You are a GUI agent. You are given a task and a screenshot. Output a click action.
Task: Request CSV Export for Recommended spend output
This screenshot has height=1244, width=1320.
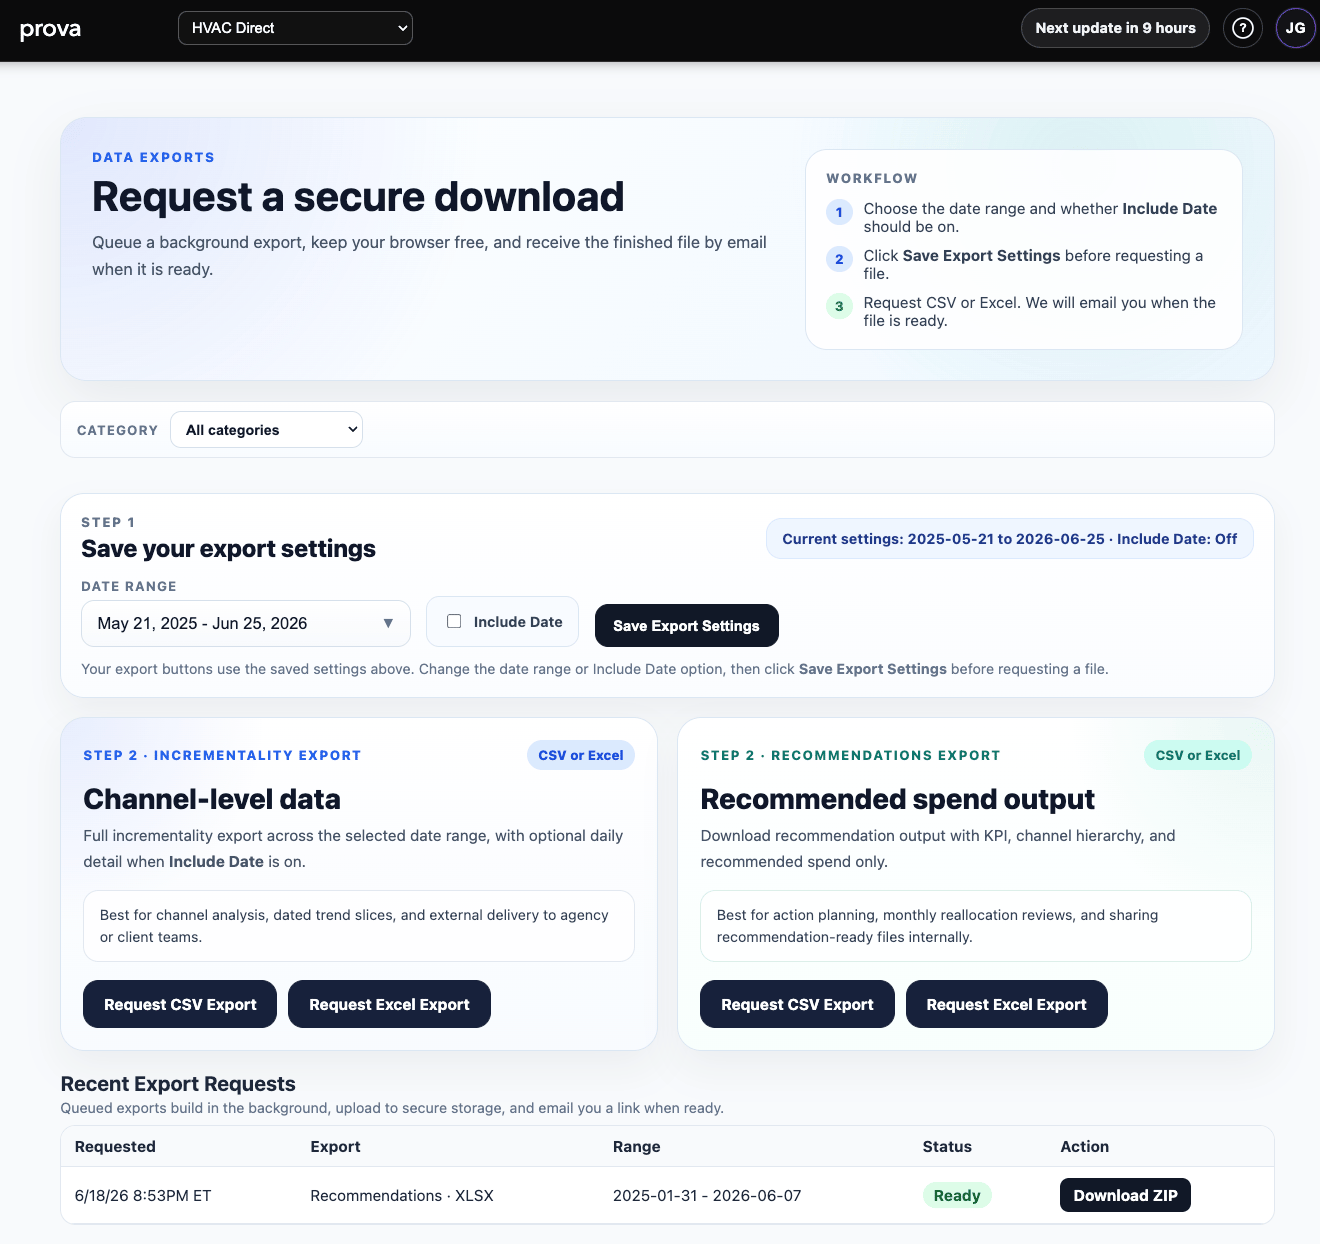797,1004
